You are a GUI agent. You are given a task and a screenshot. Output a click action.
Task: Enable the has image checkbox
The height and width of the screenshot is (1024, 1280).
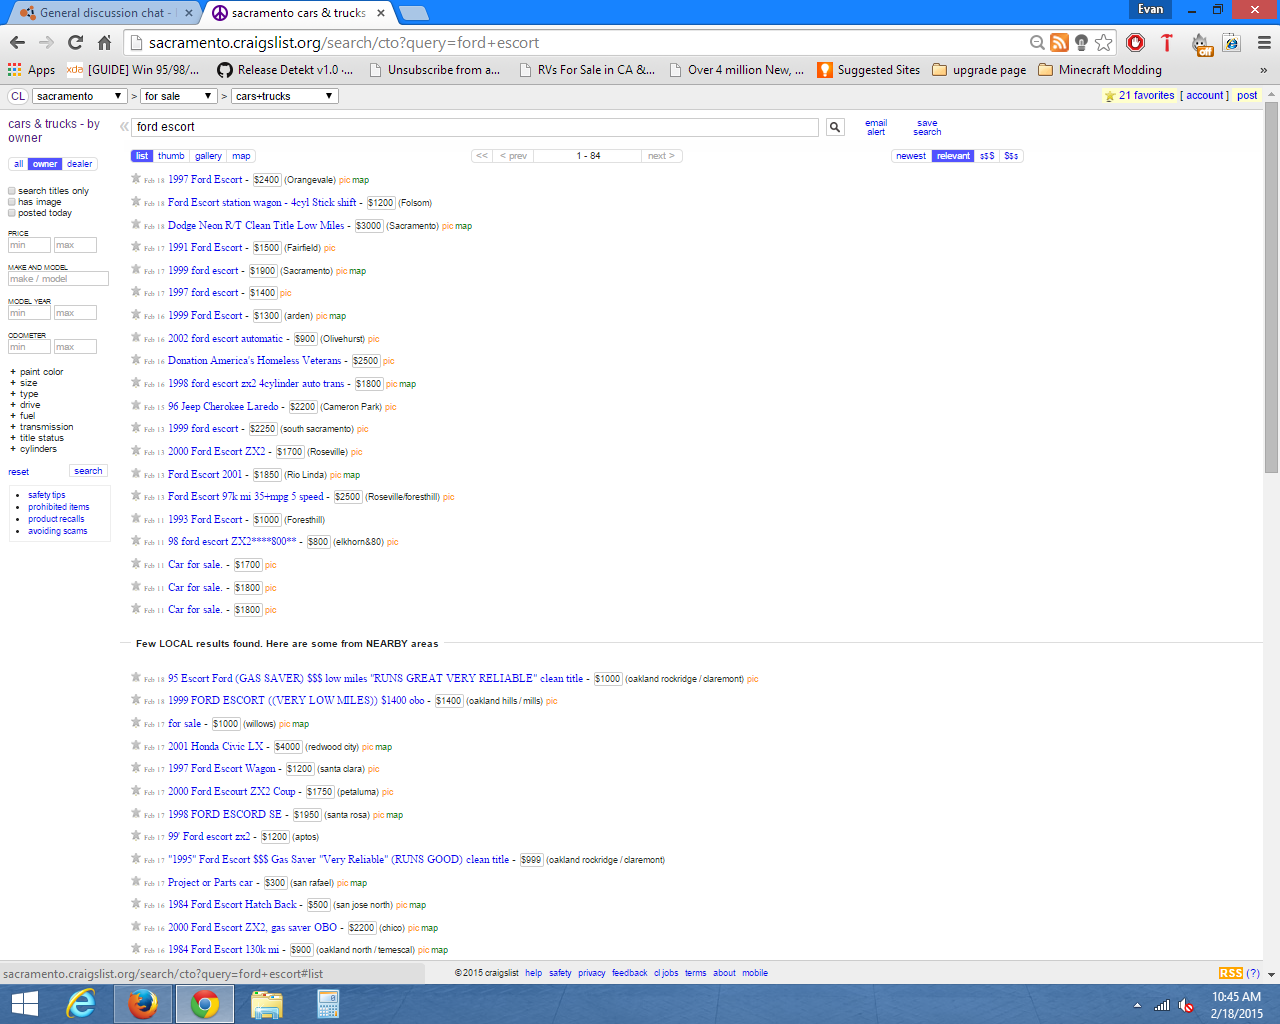(x=12, y=202)
